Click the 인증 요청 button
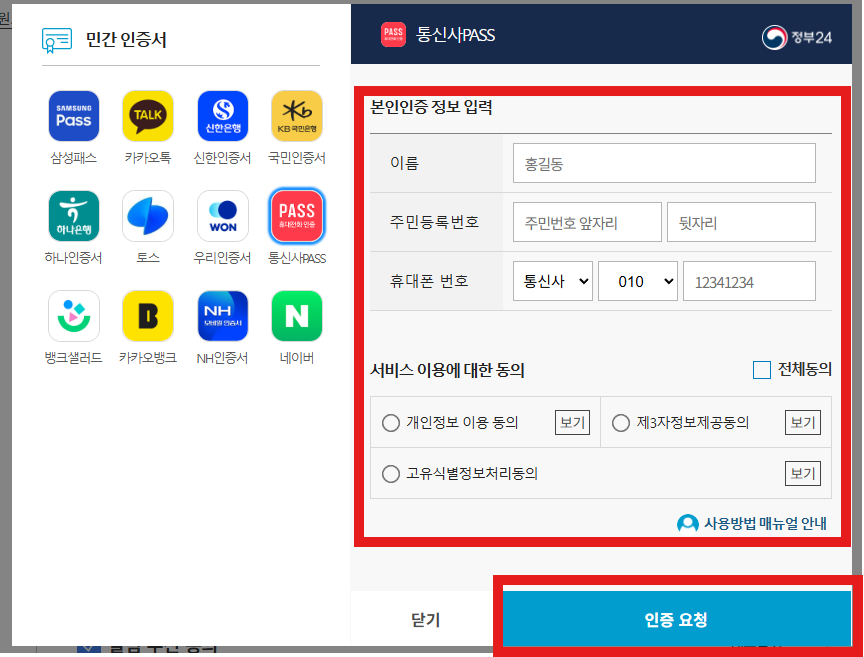 click(x=676, y=620)
